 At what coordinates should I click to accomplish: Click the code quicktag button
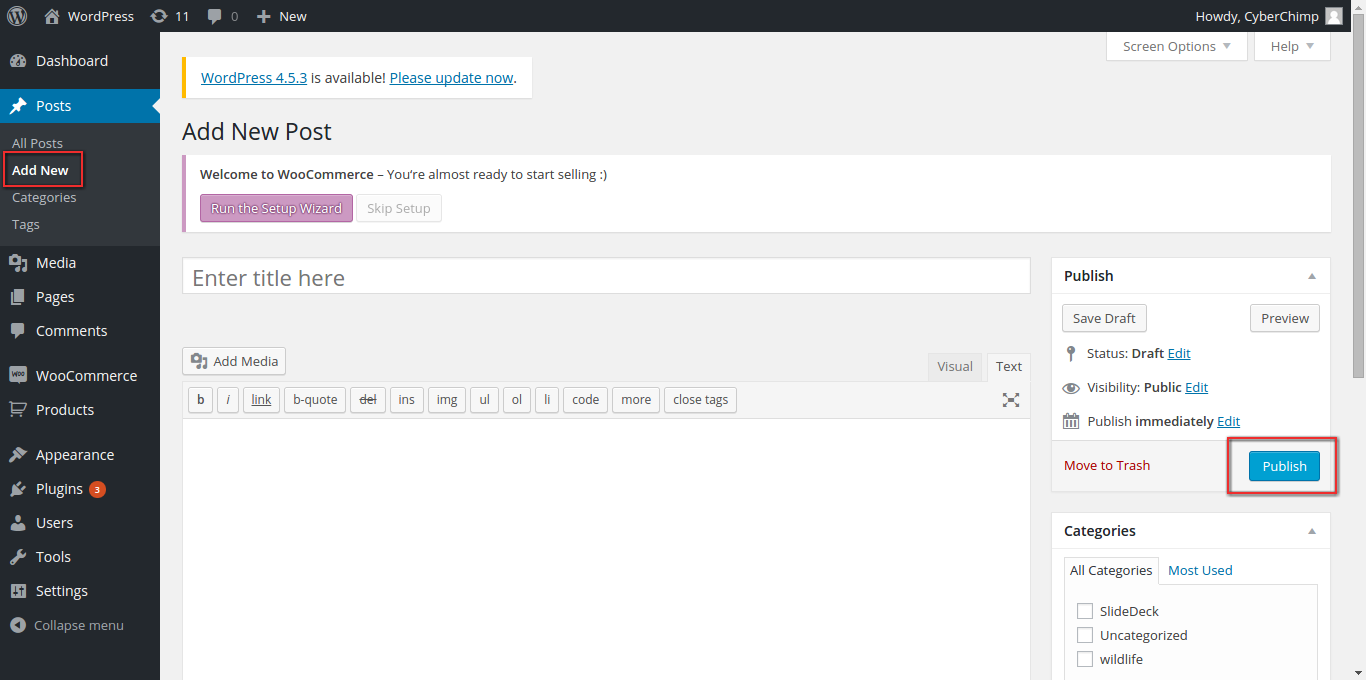(x=585, y=400)
